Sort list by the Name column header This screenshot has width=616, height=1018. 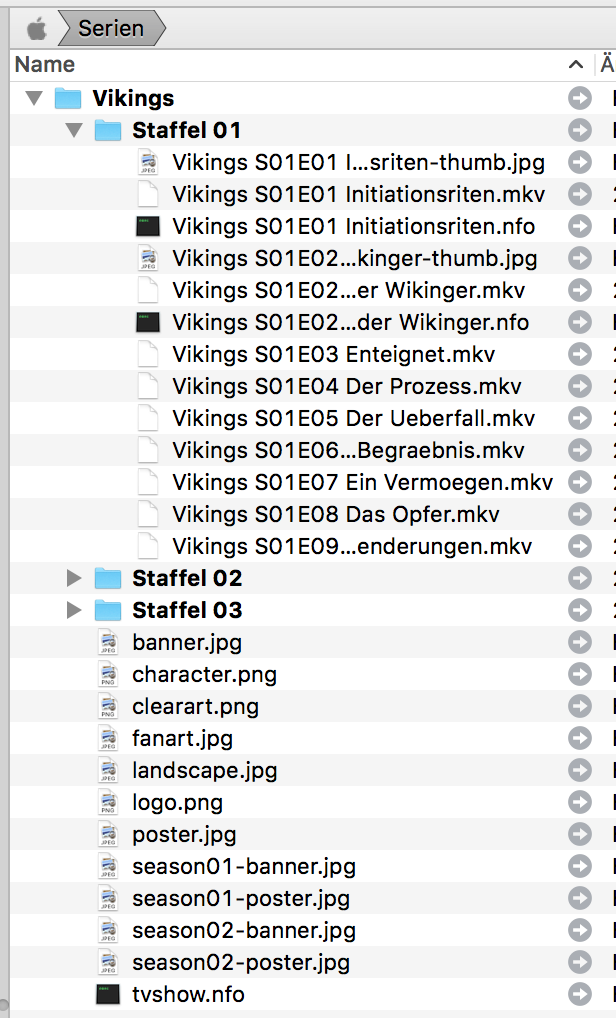point(45,64)
